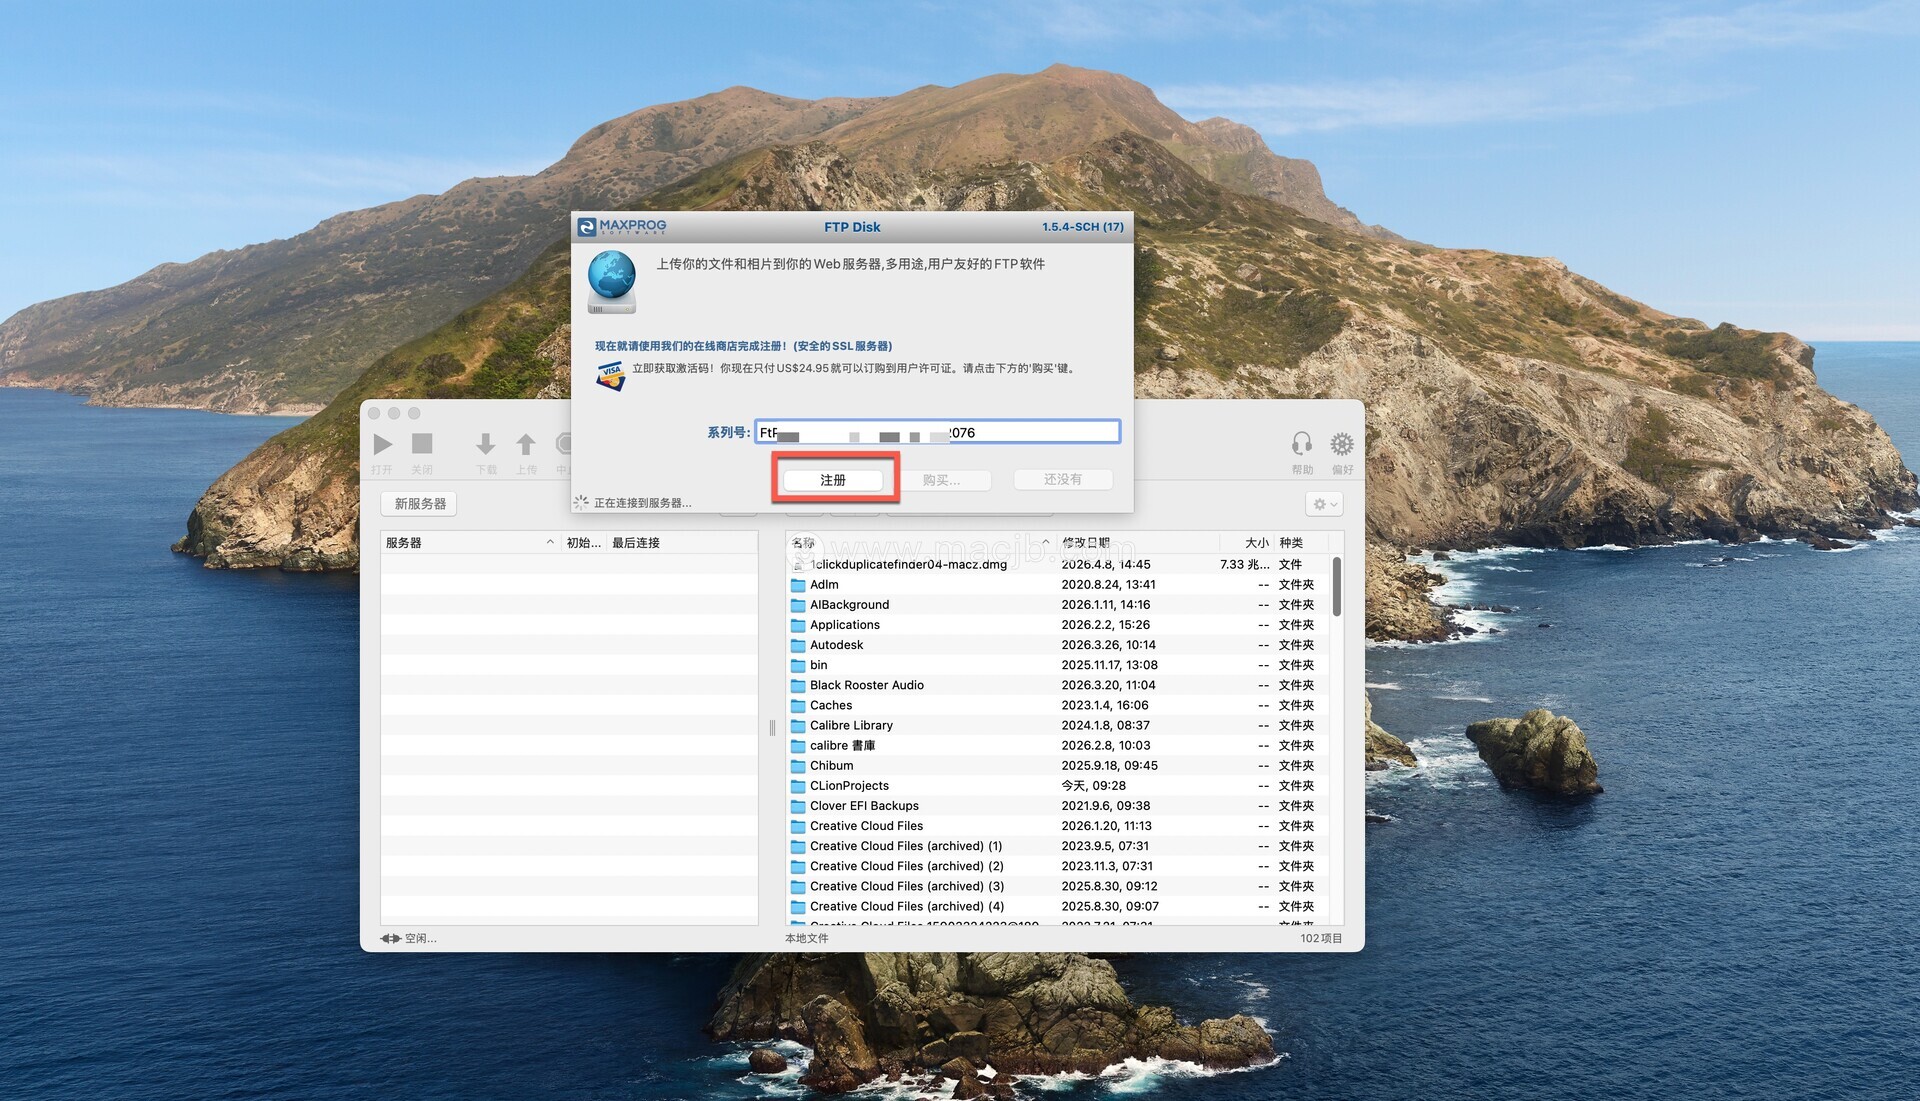Screen dimensions: 1920x1101
Task: Click the Download arrow toolbar icon
Action: click(486, 444)
